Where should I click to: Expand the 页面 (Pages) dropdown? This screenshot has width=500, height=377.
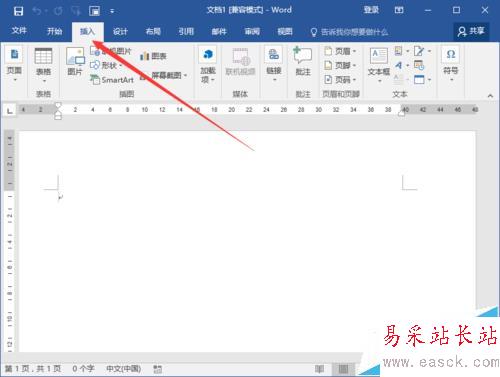(x=14, y=65)
